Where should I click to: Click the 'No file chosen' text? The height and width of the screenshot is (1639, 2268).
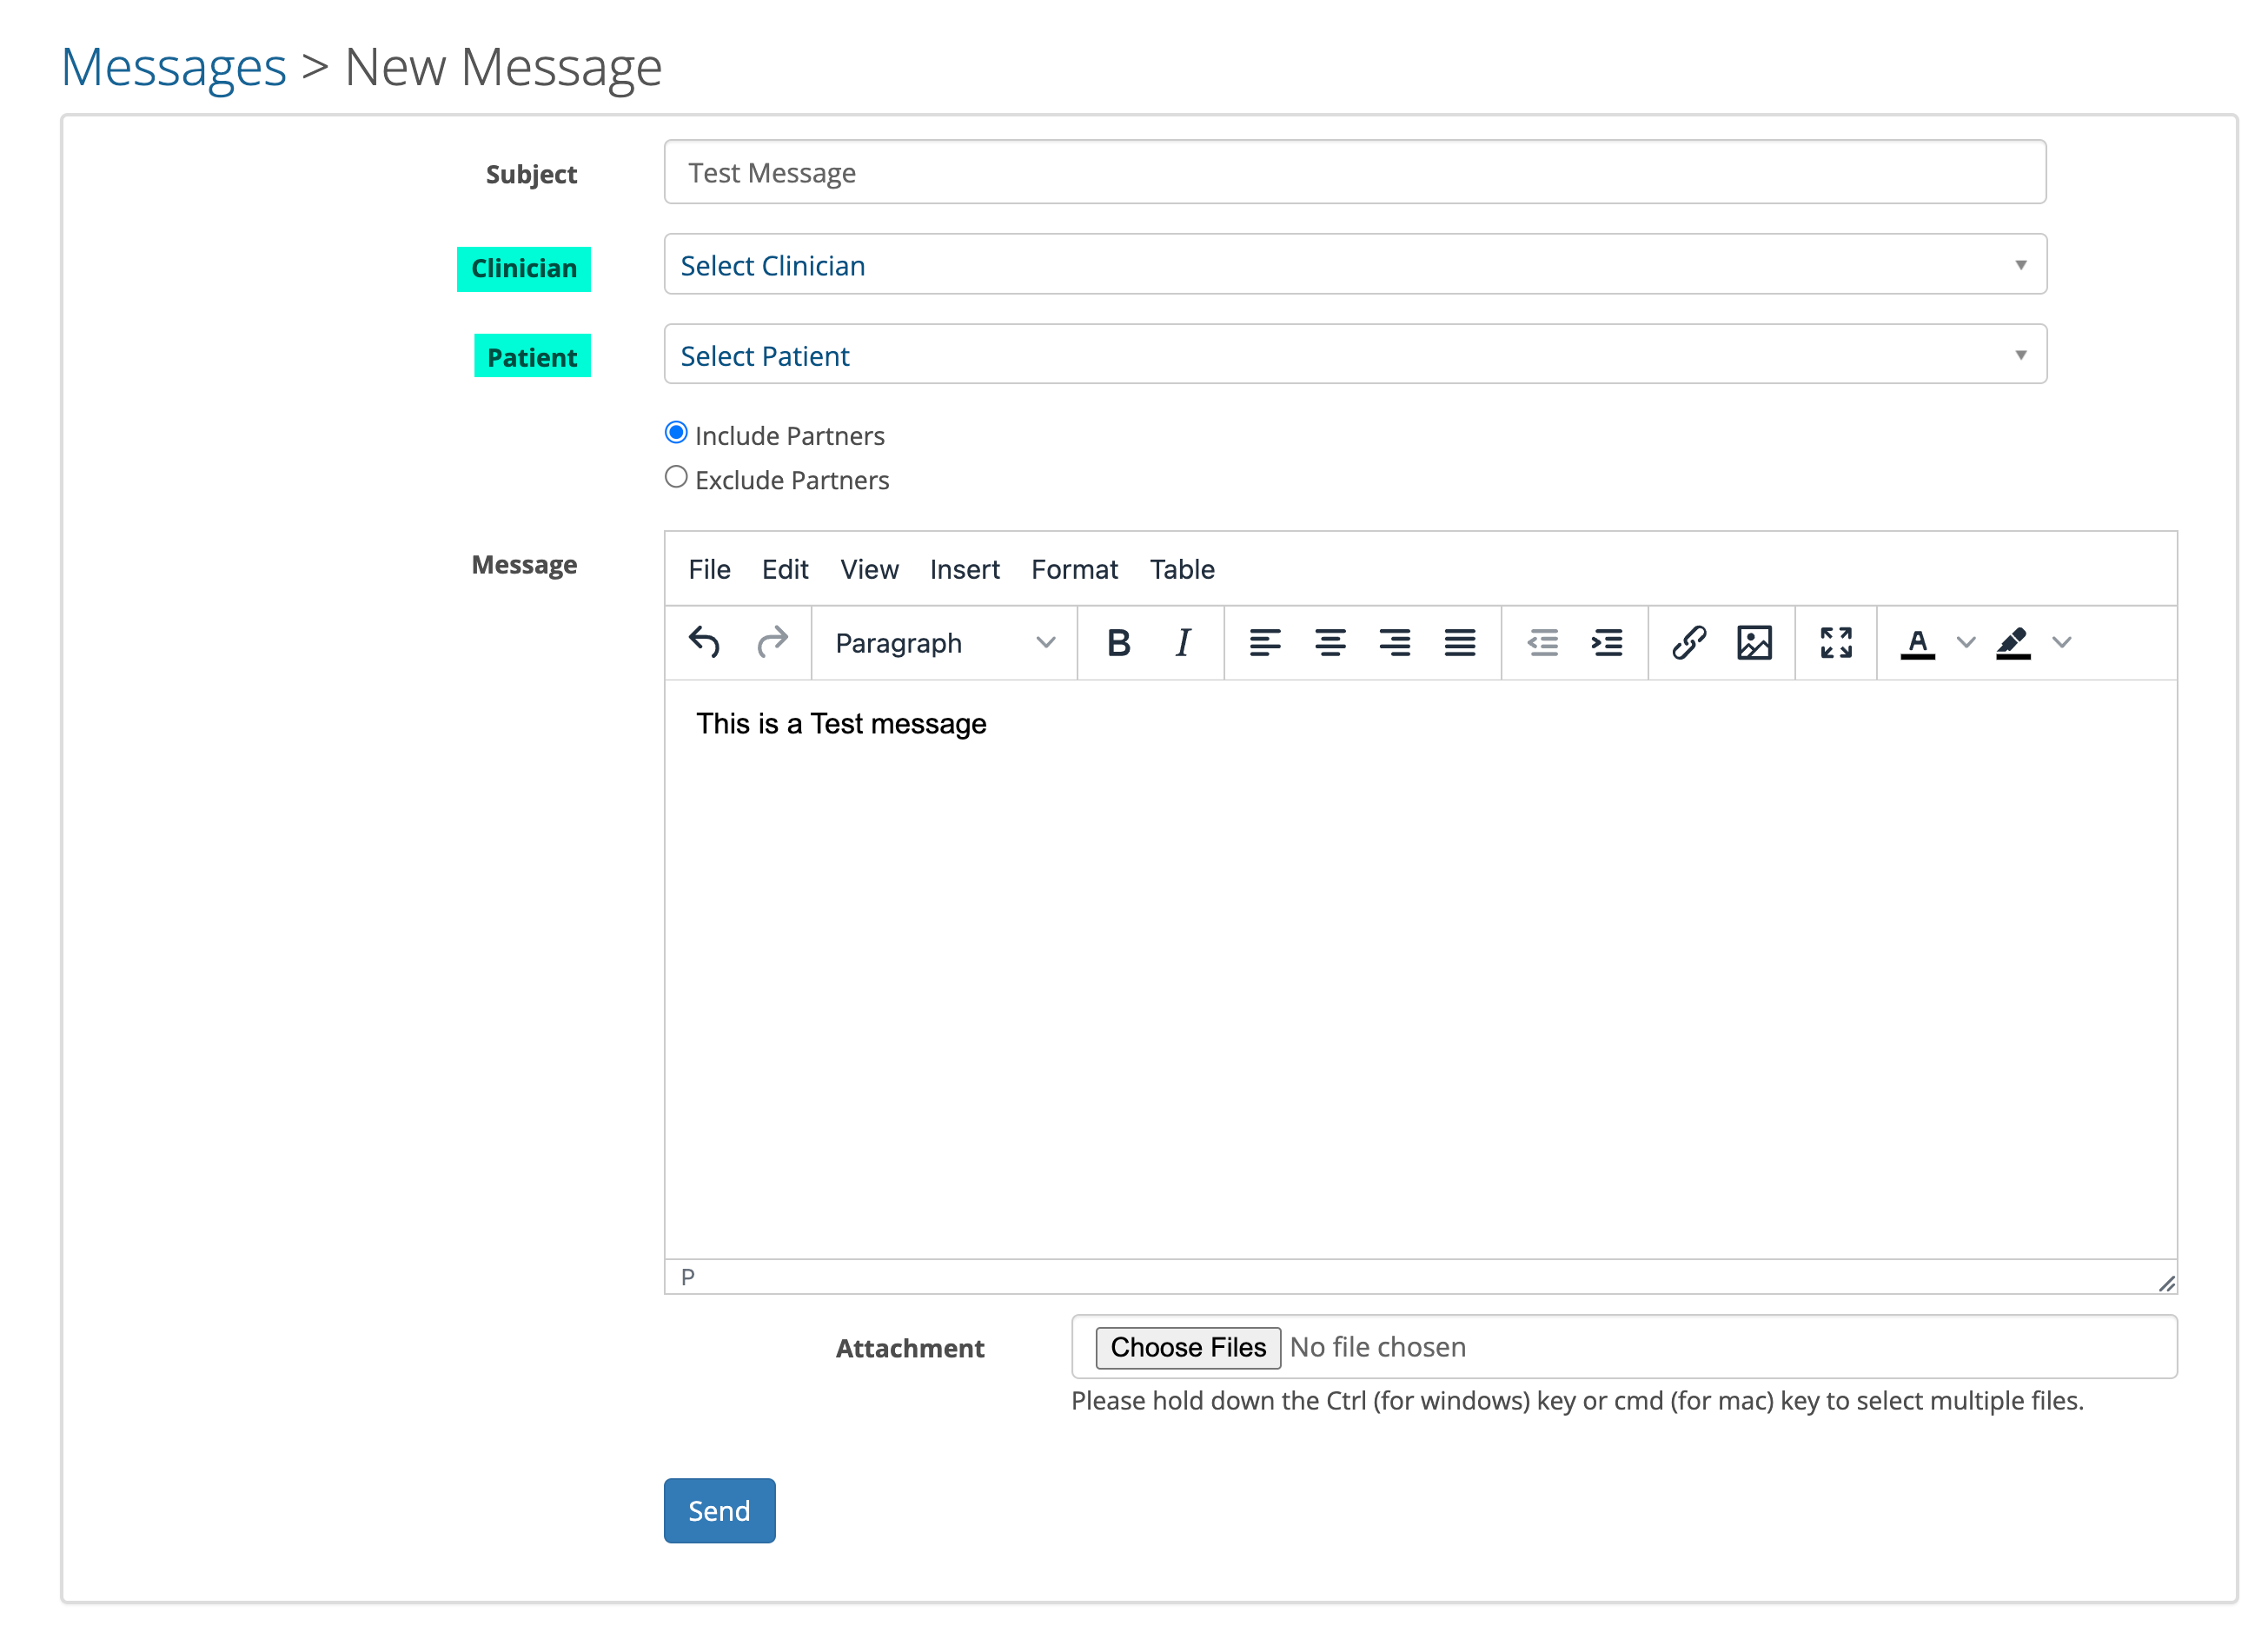(x=1377, y=1347)
